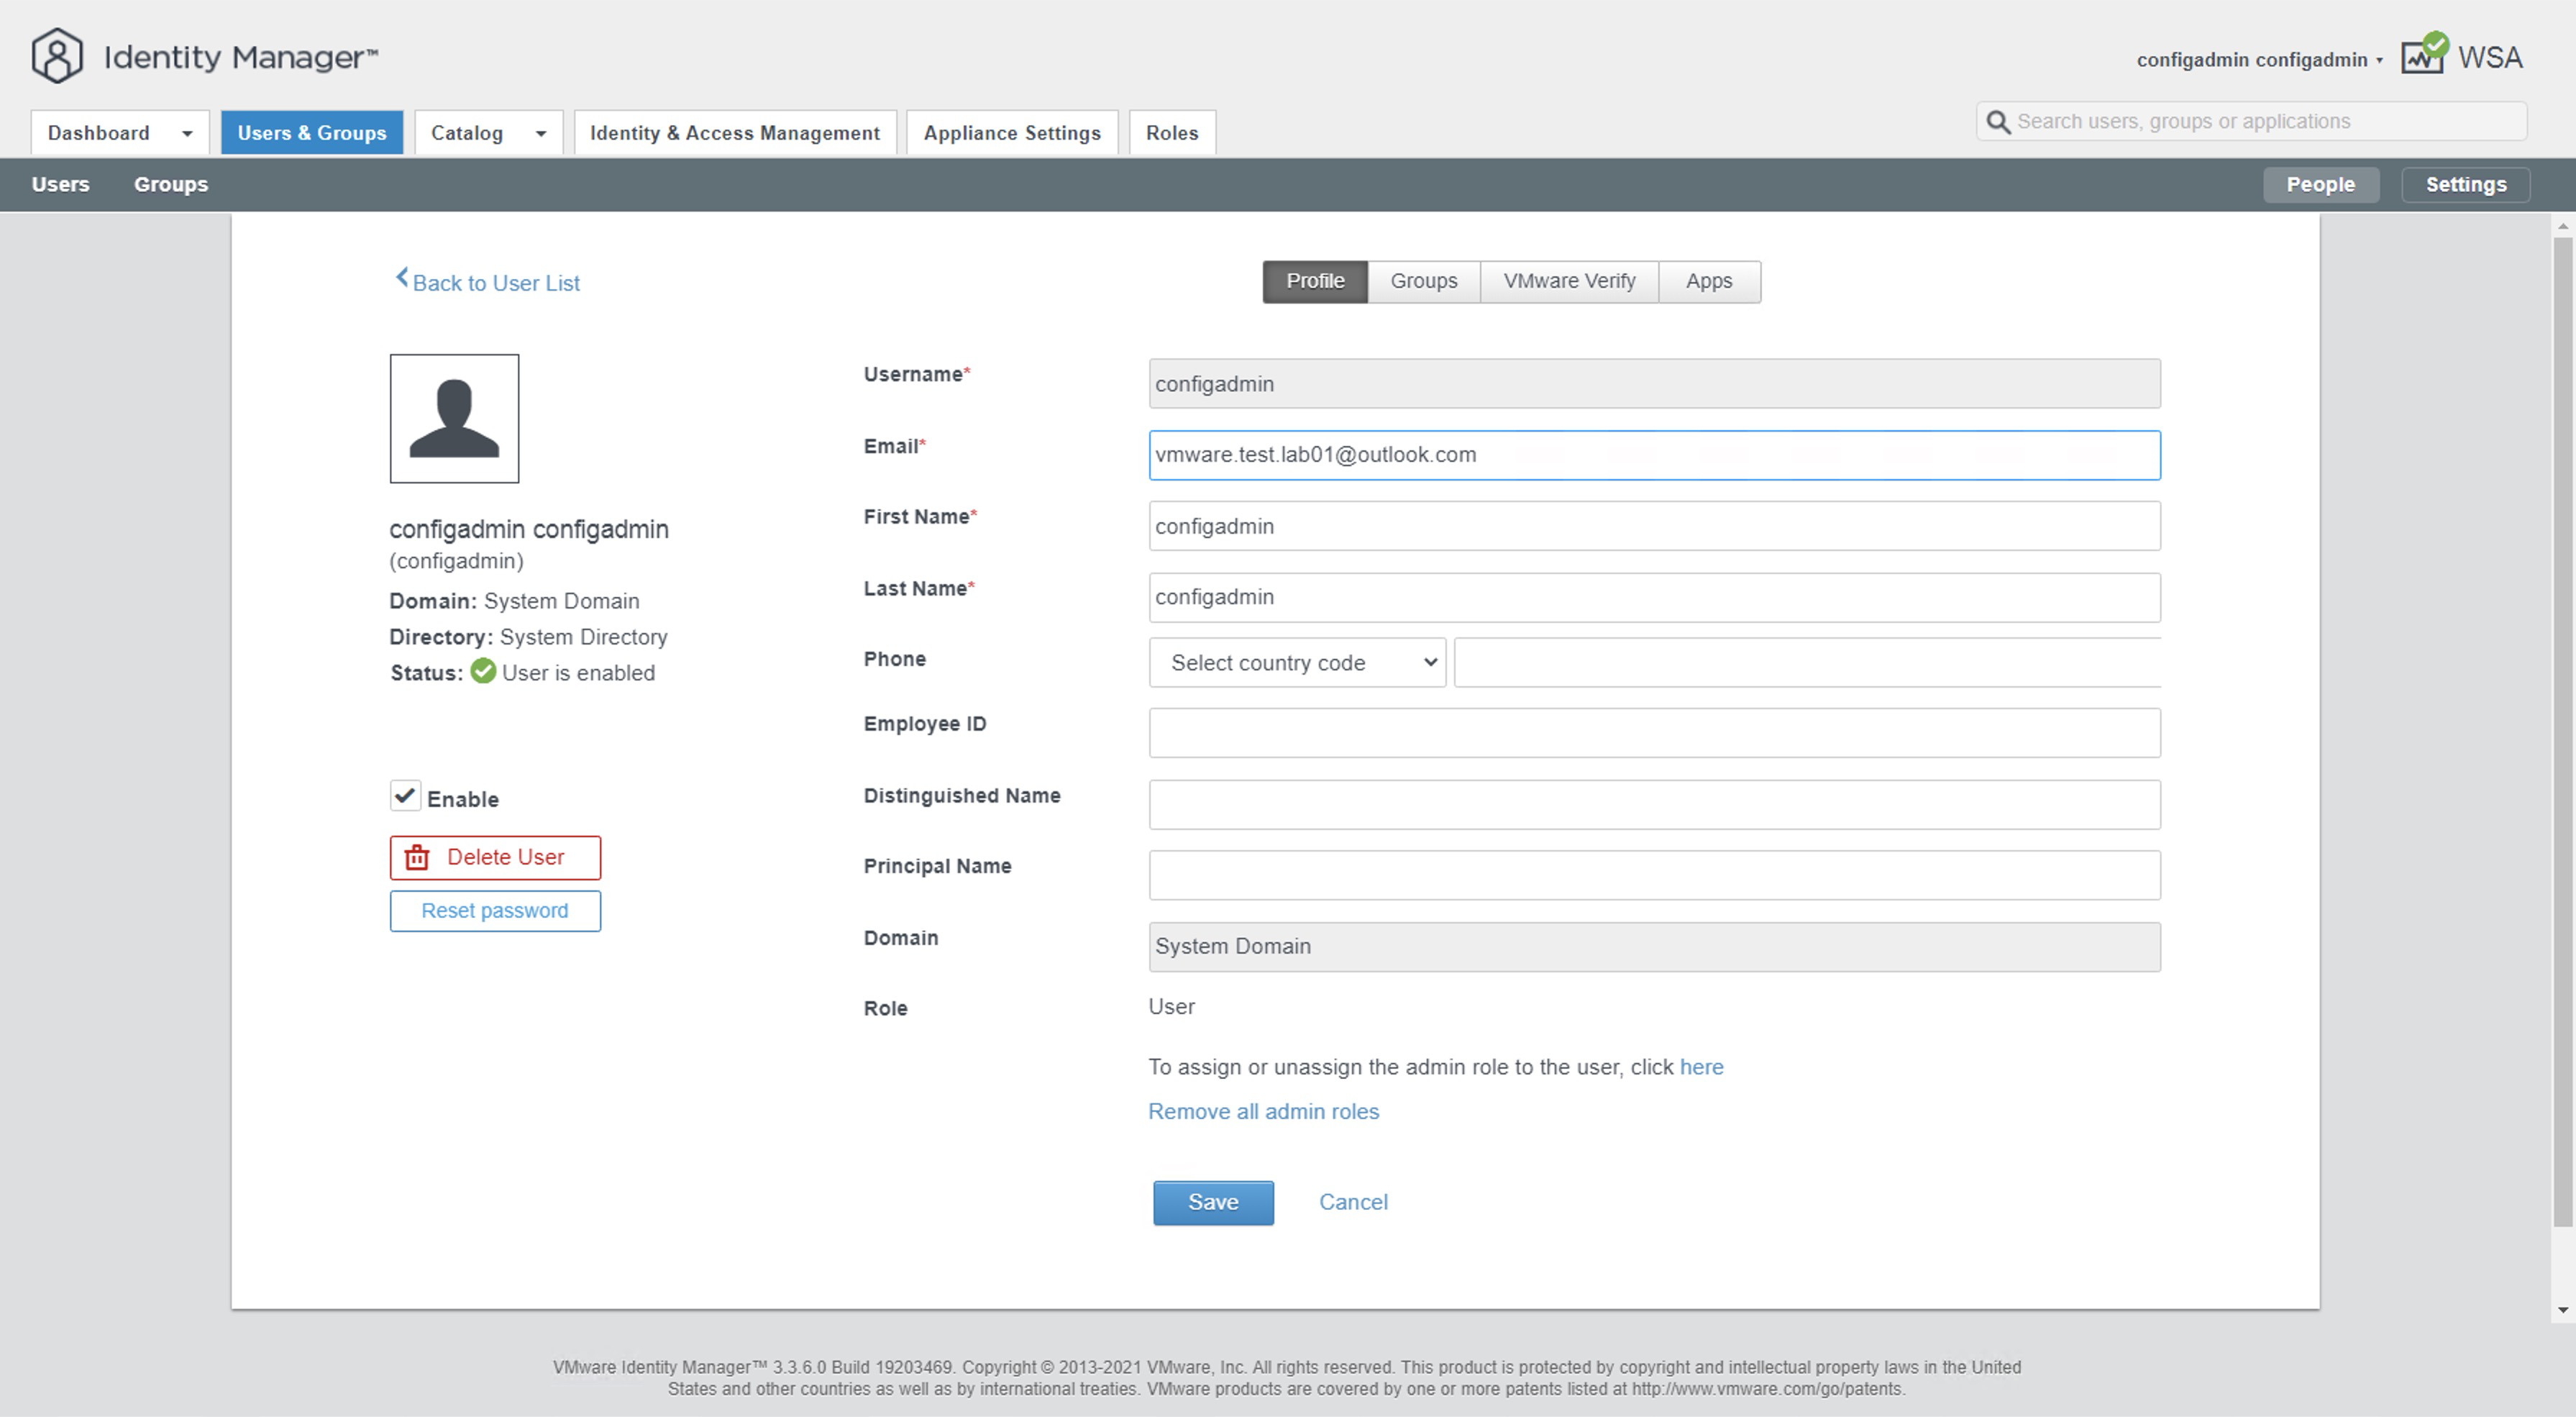The height and width of the screenshot is (1417, 2576).
Task: Open the Select country code dropdown
Action: 1296,662
